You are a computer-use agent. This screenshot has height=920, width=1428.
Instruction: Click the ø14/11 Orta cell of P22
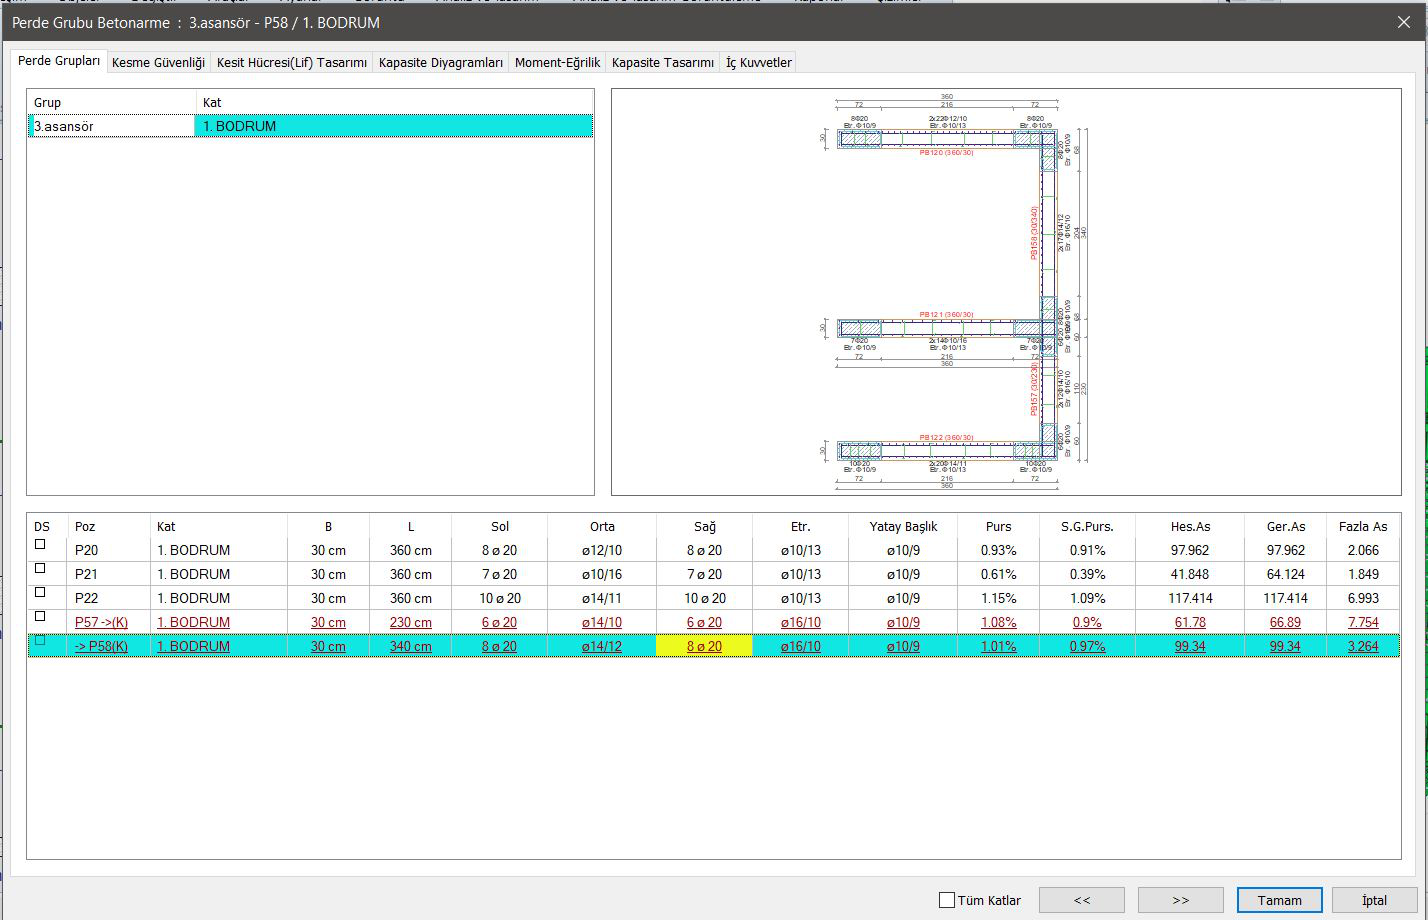click(602, 598)
